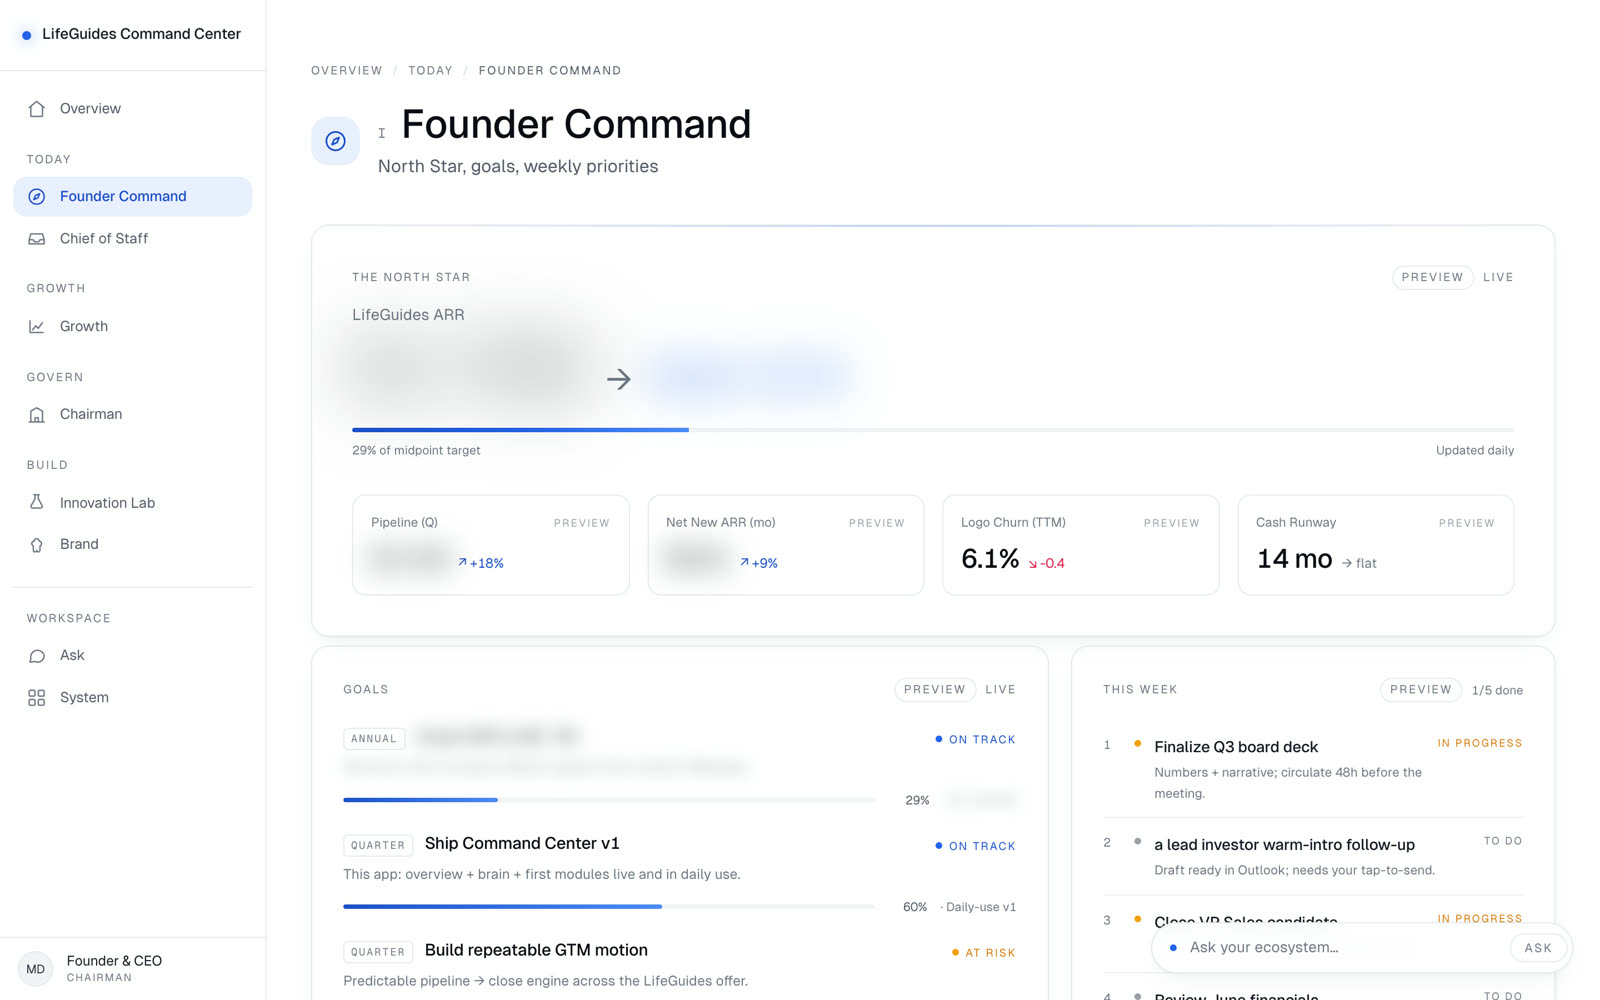Screen dimensions: 1600x1000
Task: Go to the Growth section
Action: coord(133,327)
